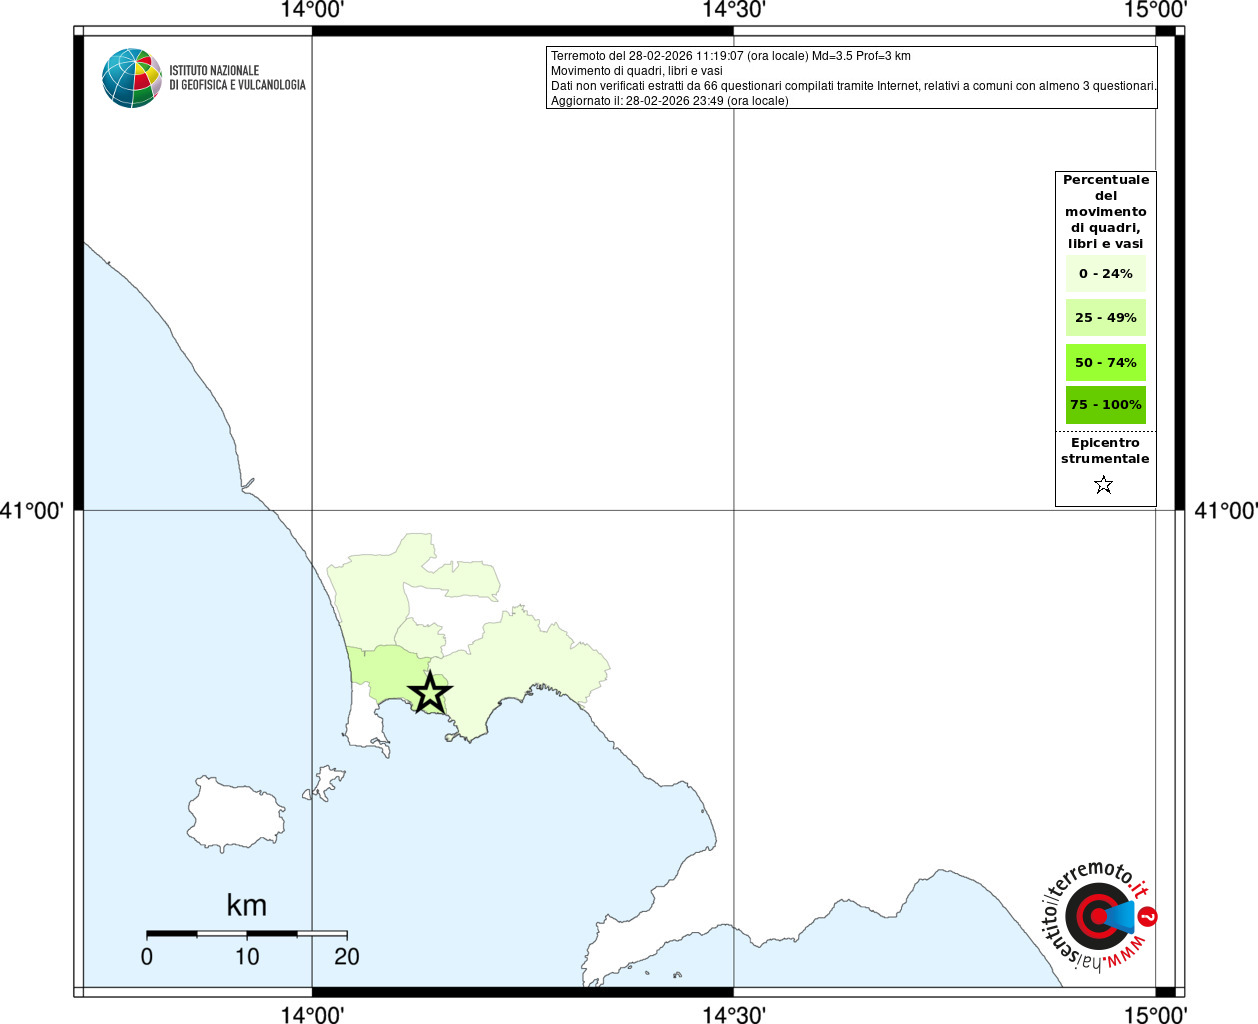Screen dimensions: 1258x1024
Task: Click the INGV globe logo
Action: 132,78
